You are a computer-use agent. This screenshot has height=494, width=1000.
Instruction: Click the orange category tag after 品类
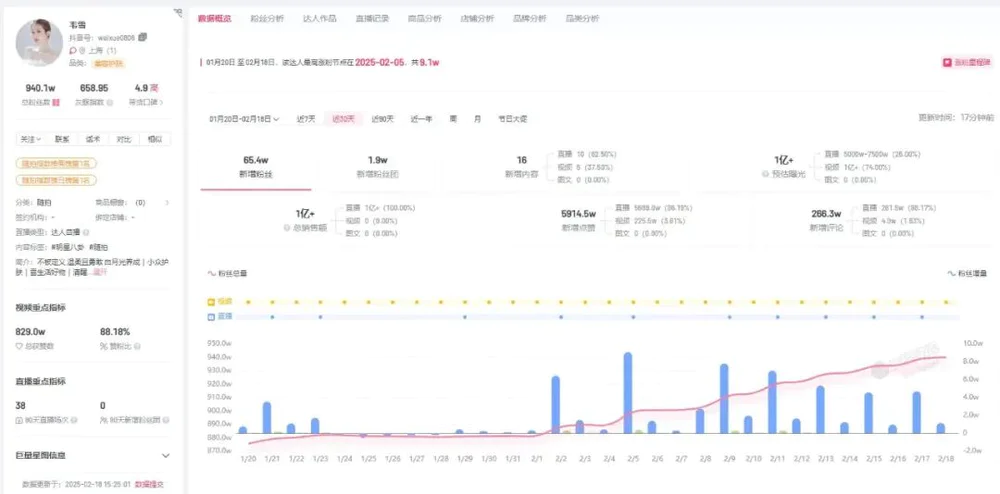(110, 63)
